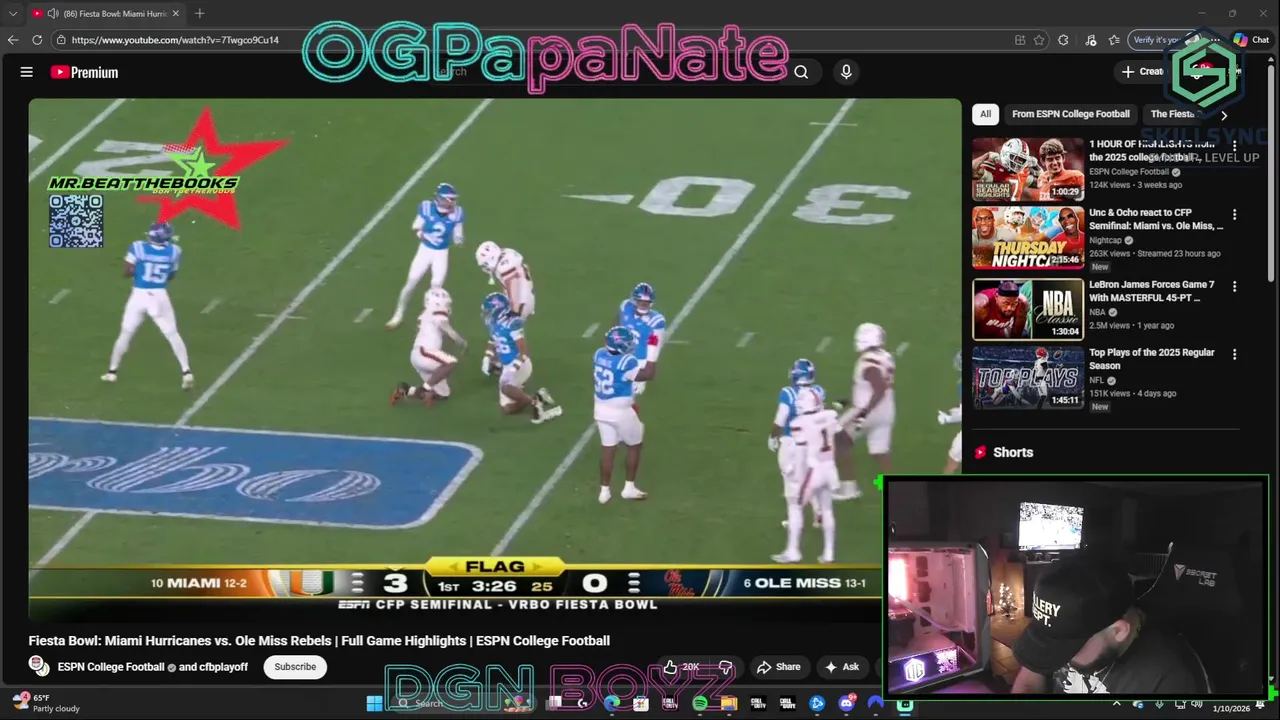
Task: Open Spotify from taskbar
Action: click(700, 703)
